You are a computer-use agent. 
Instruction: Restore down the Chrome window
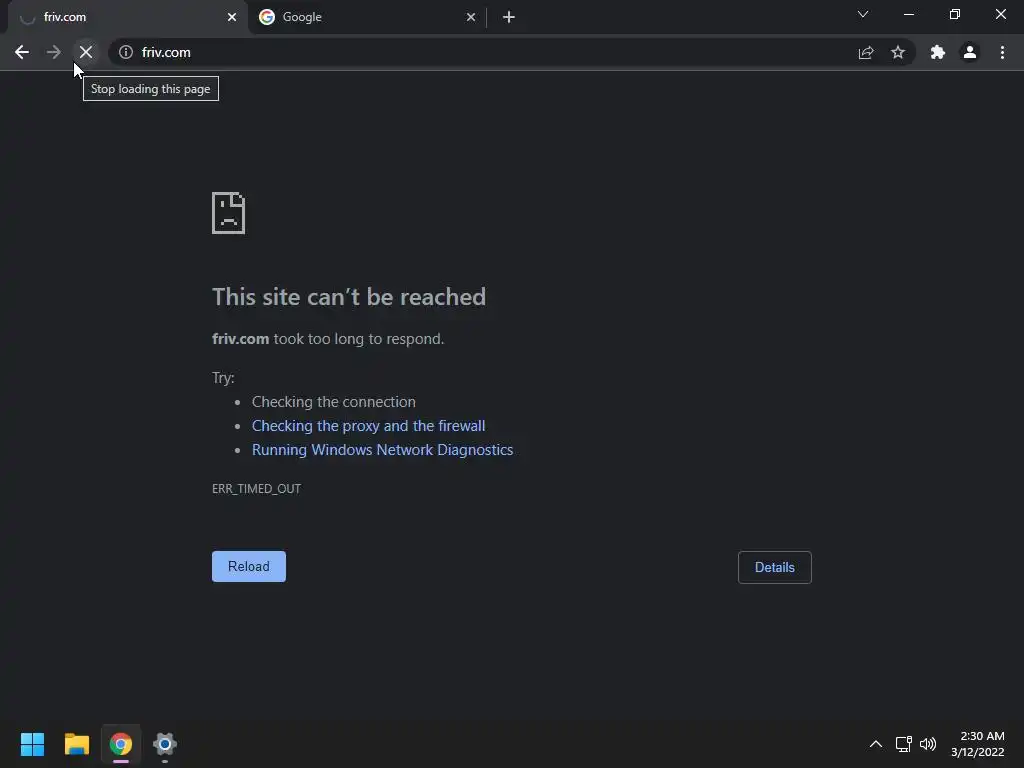(955, 14)
